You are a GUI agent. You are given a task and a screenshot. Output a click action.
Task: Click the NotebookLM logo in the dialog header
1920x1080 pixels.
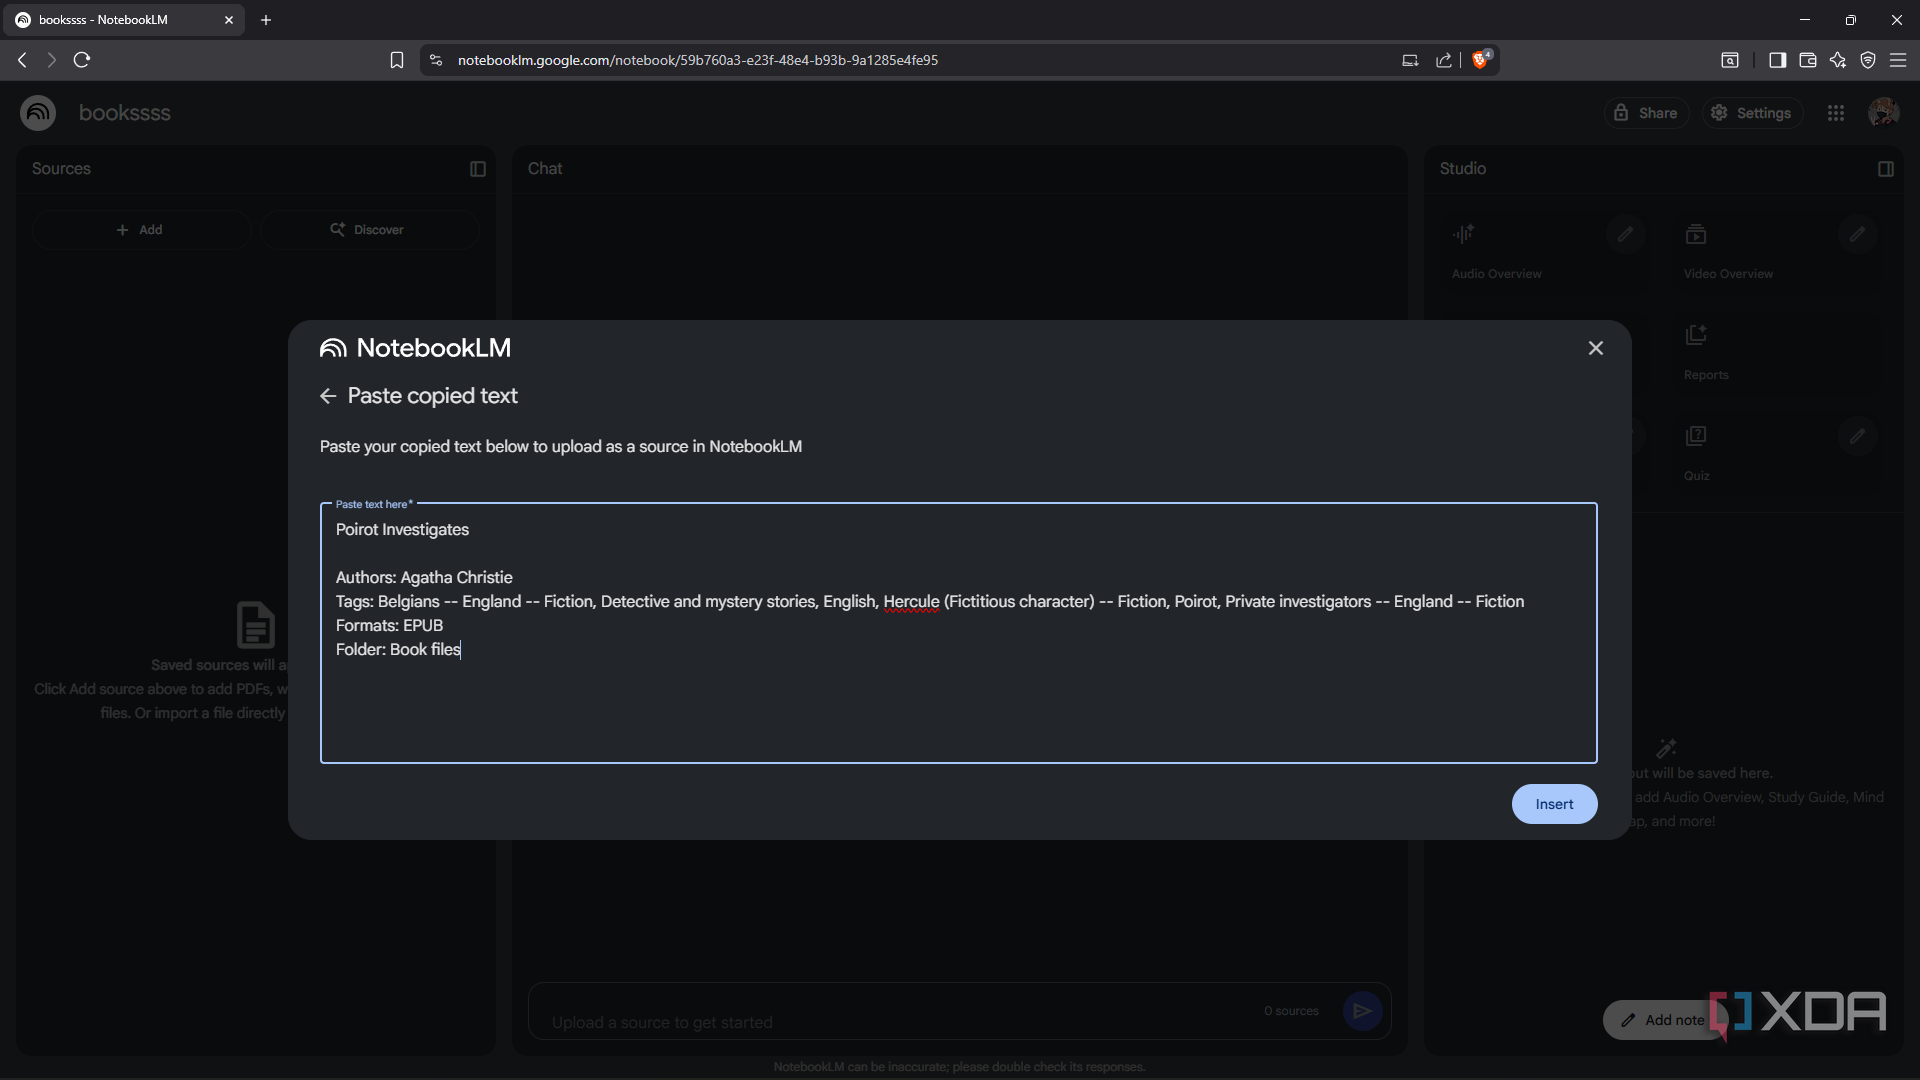[x=415, y=348]
